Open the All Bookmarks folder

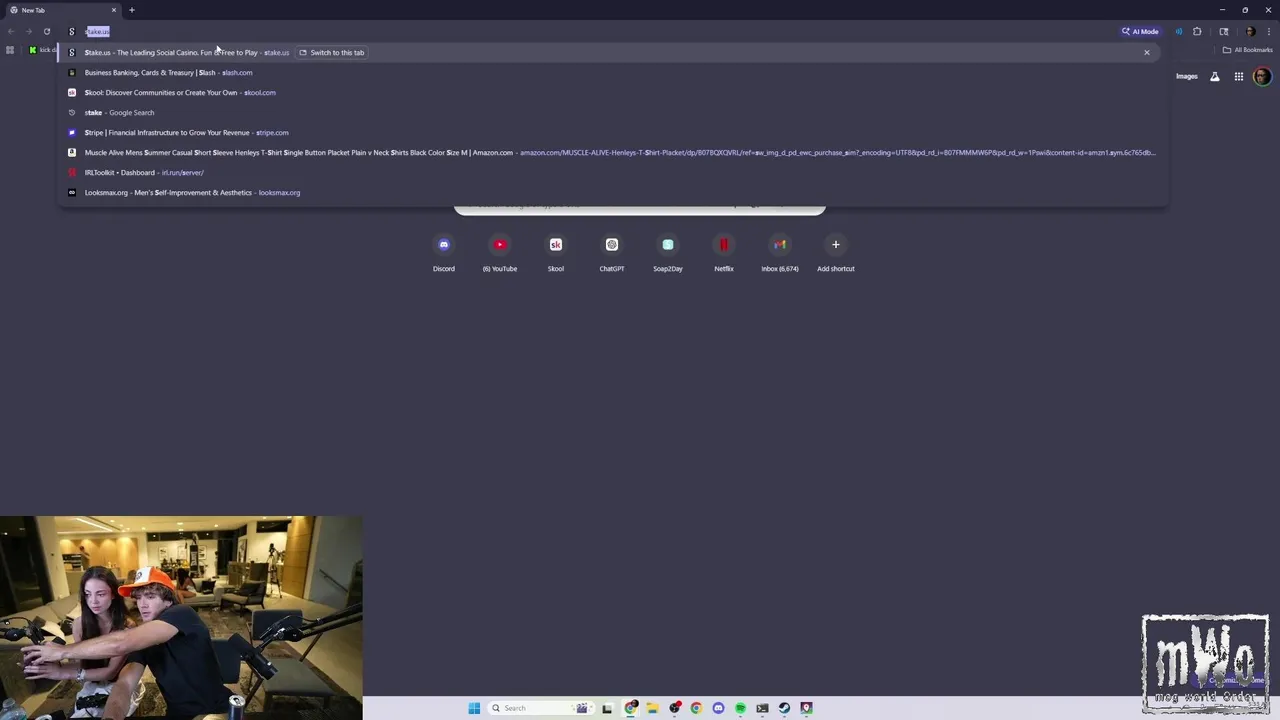click(x=1247, y=50)
